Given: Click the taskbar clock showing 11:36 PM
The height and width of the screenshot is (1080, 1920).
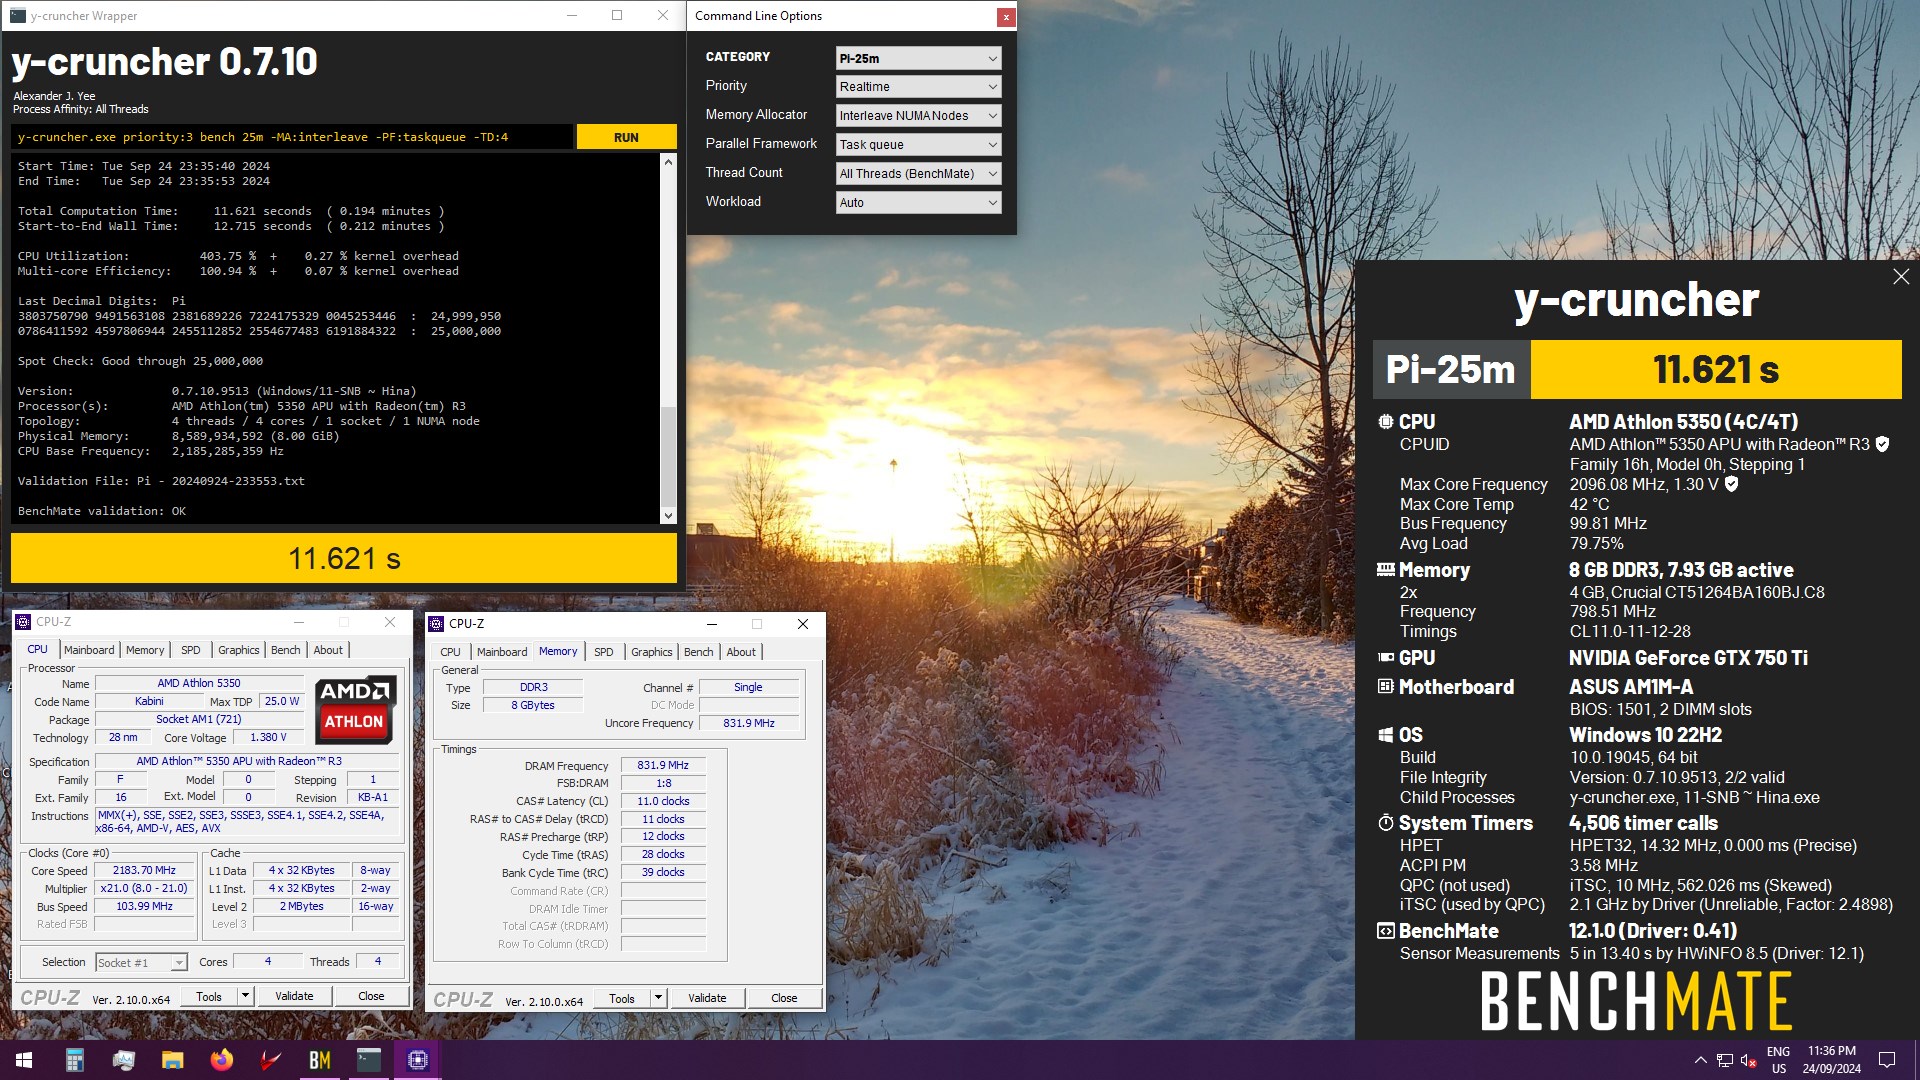Looking at the screenshot, I should (1832, 1060).
